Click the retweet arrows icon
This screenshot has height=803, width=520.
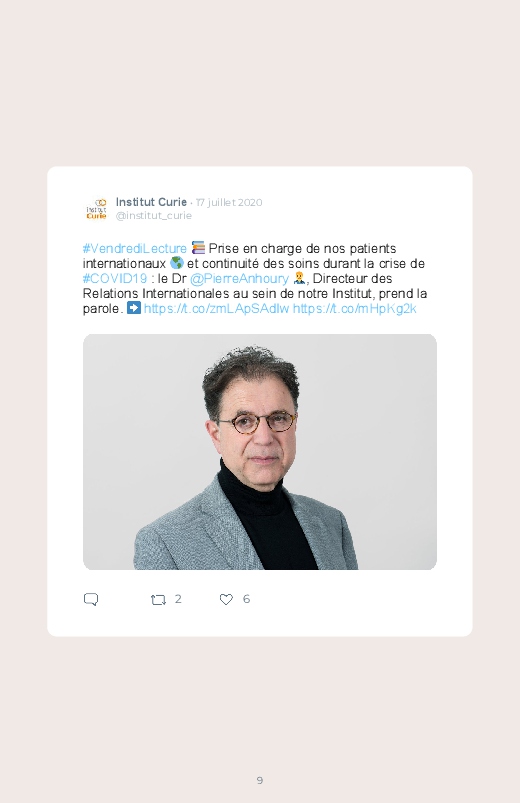point(158,600)
